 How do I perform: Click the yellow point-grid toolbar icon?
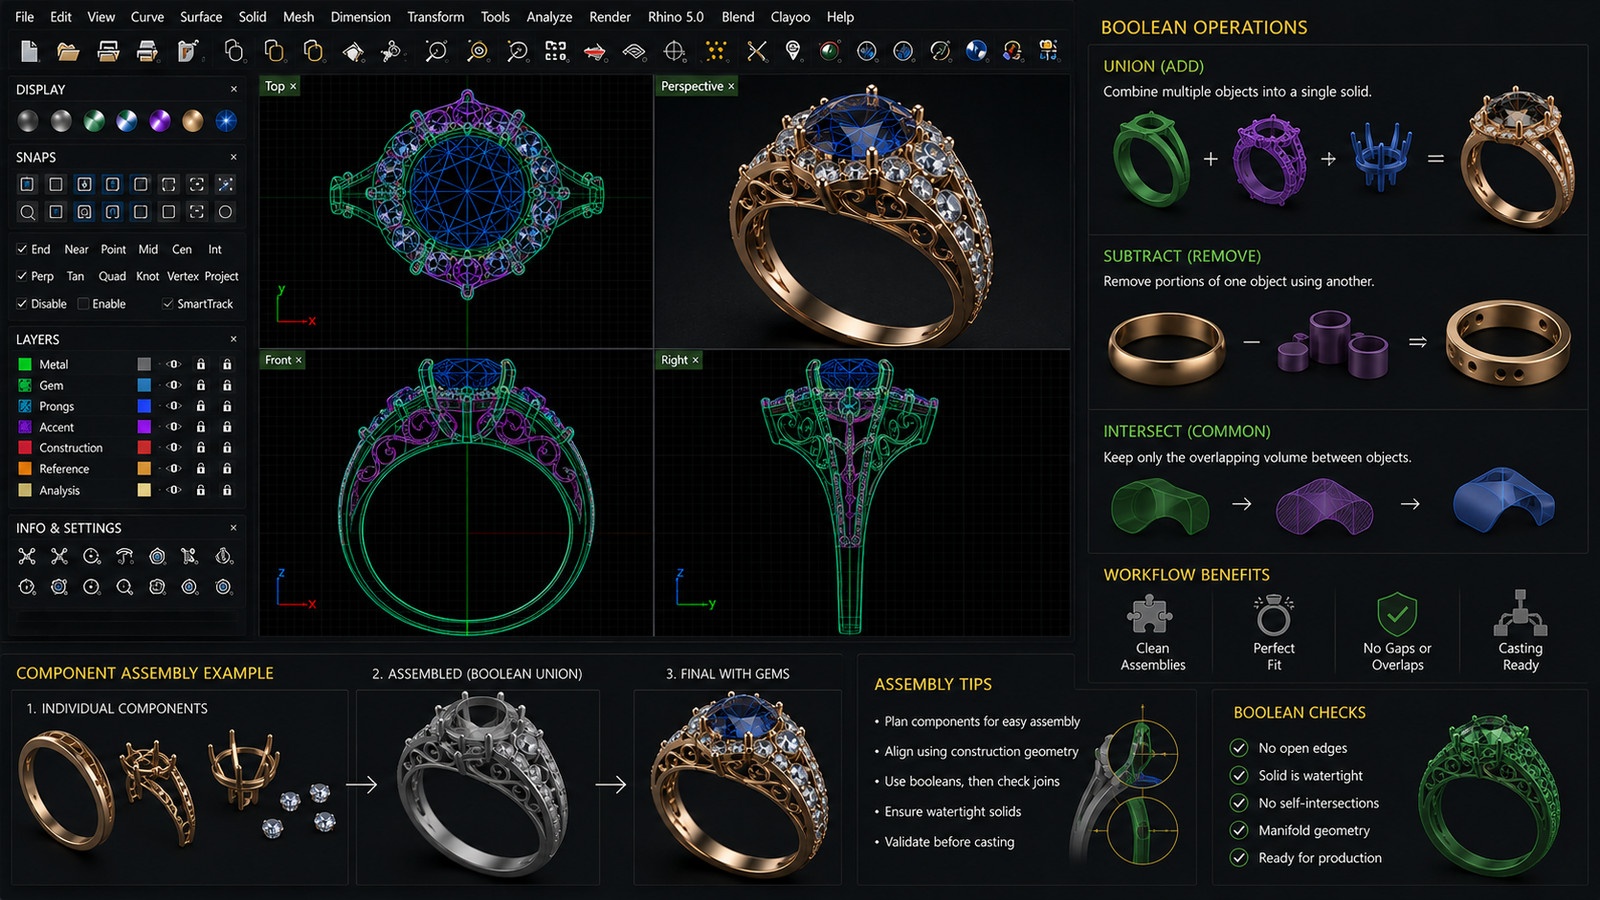coord(716,51)
